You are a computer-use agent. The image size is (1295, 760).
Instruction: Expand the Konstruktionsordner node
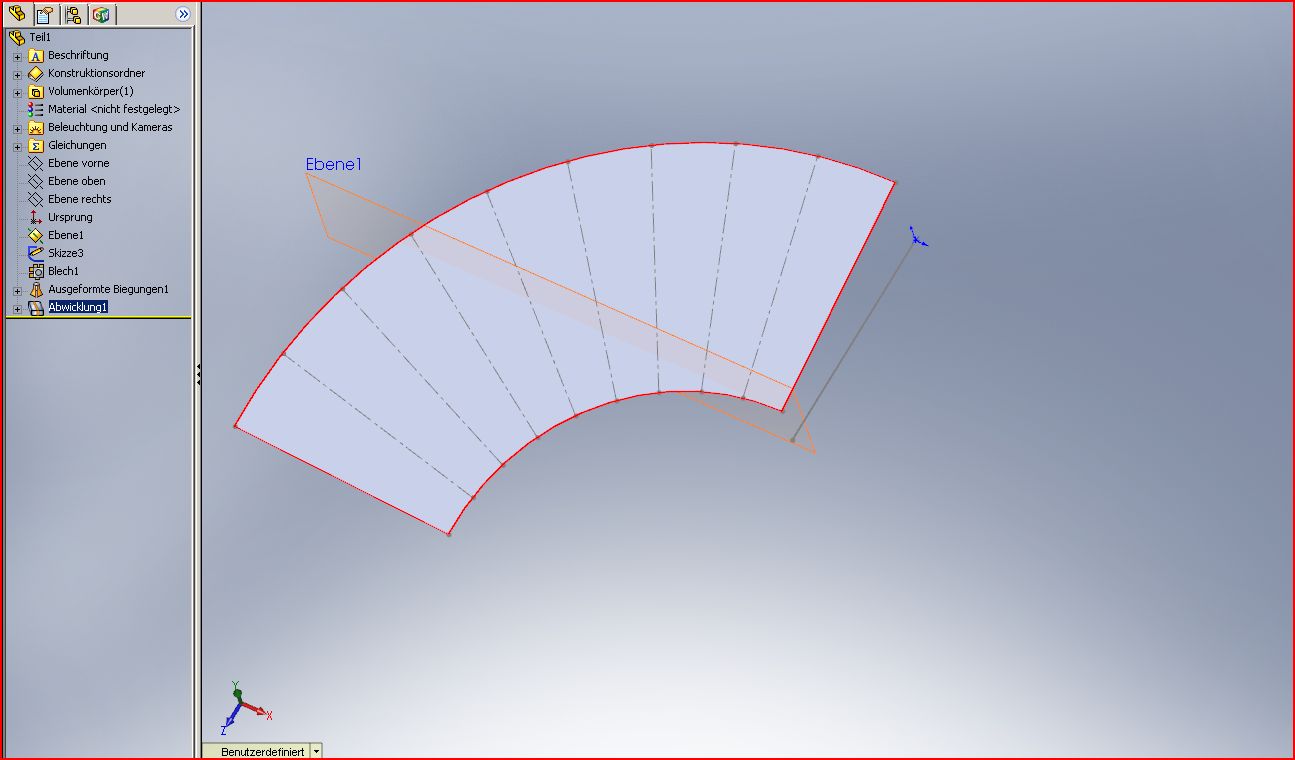tap(17, 74)
